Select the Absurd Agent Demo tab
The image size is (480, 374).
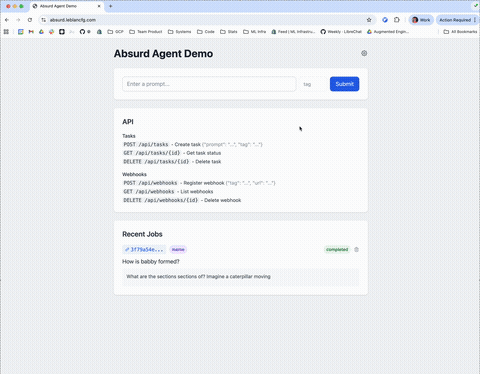click(x=67, y=6)
